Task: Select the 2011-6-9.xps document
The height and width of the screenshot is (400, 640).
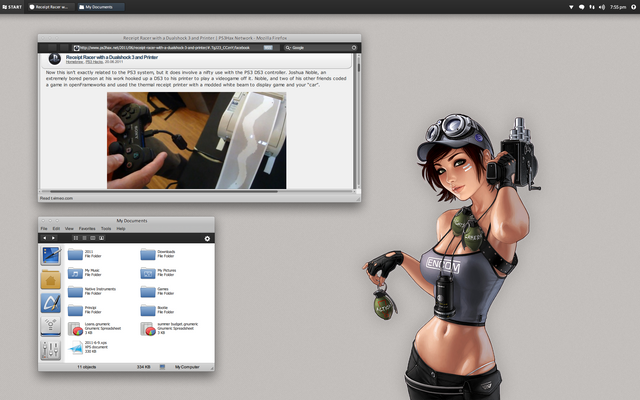Action: pyautogui.click(x=88, y=347)
